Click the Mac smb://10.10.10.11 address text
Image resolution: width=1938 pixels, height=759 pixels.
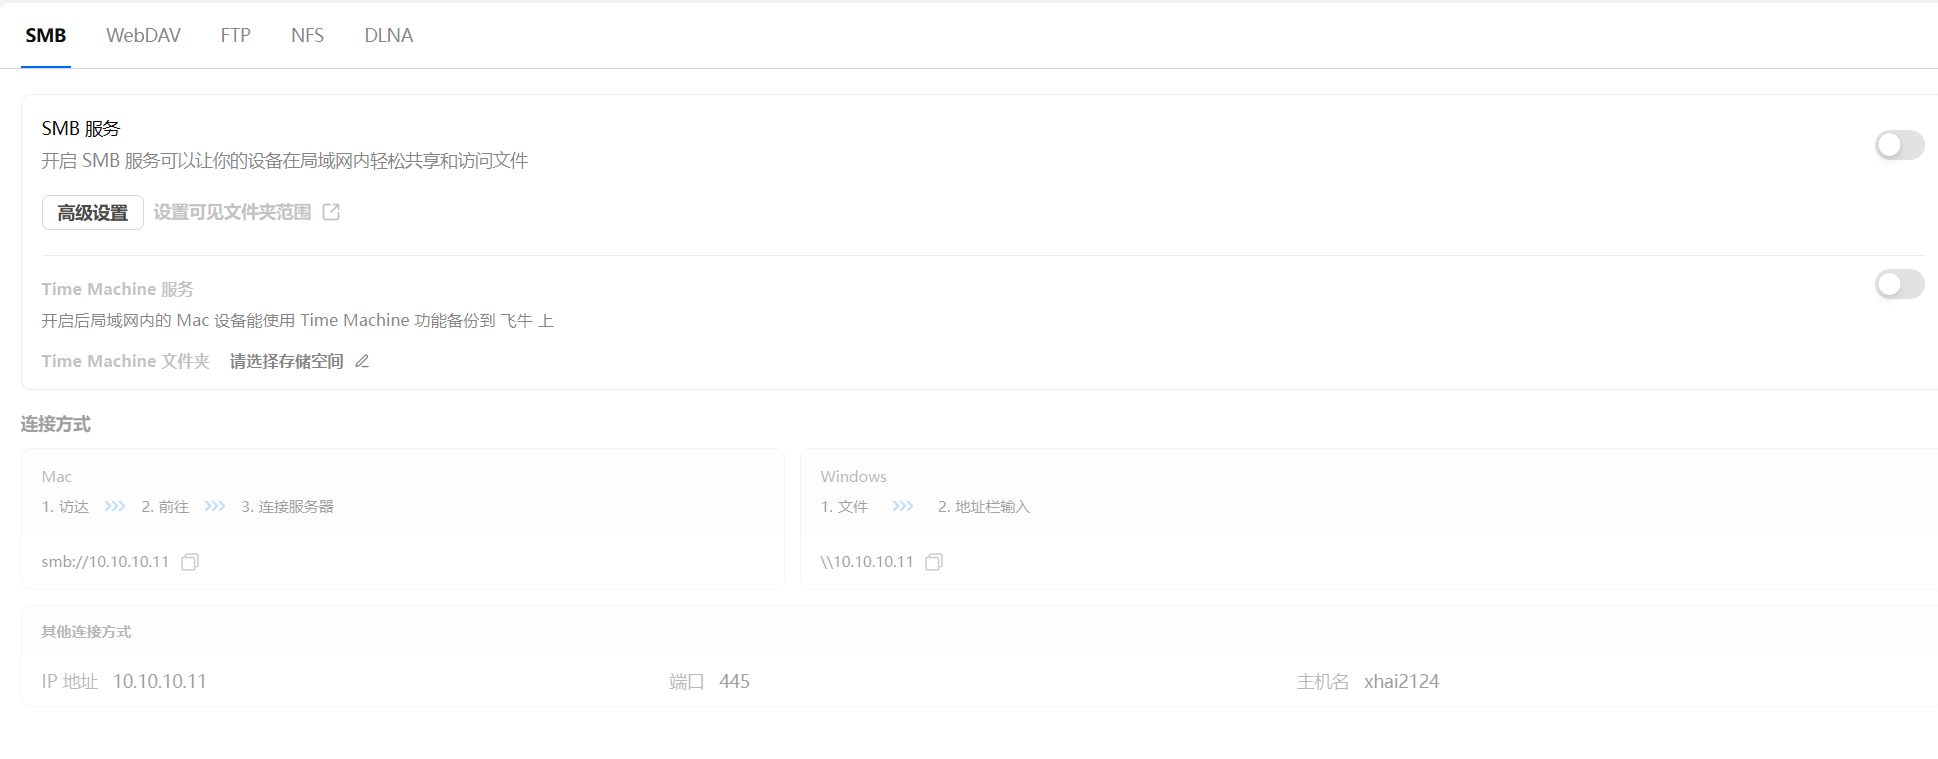coord(105,562)
